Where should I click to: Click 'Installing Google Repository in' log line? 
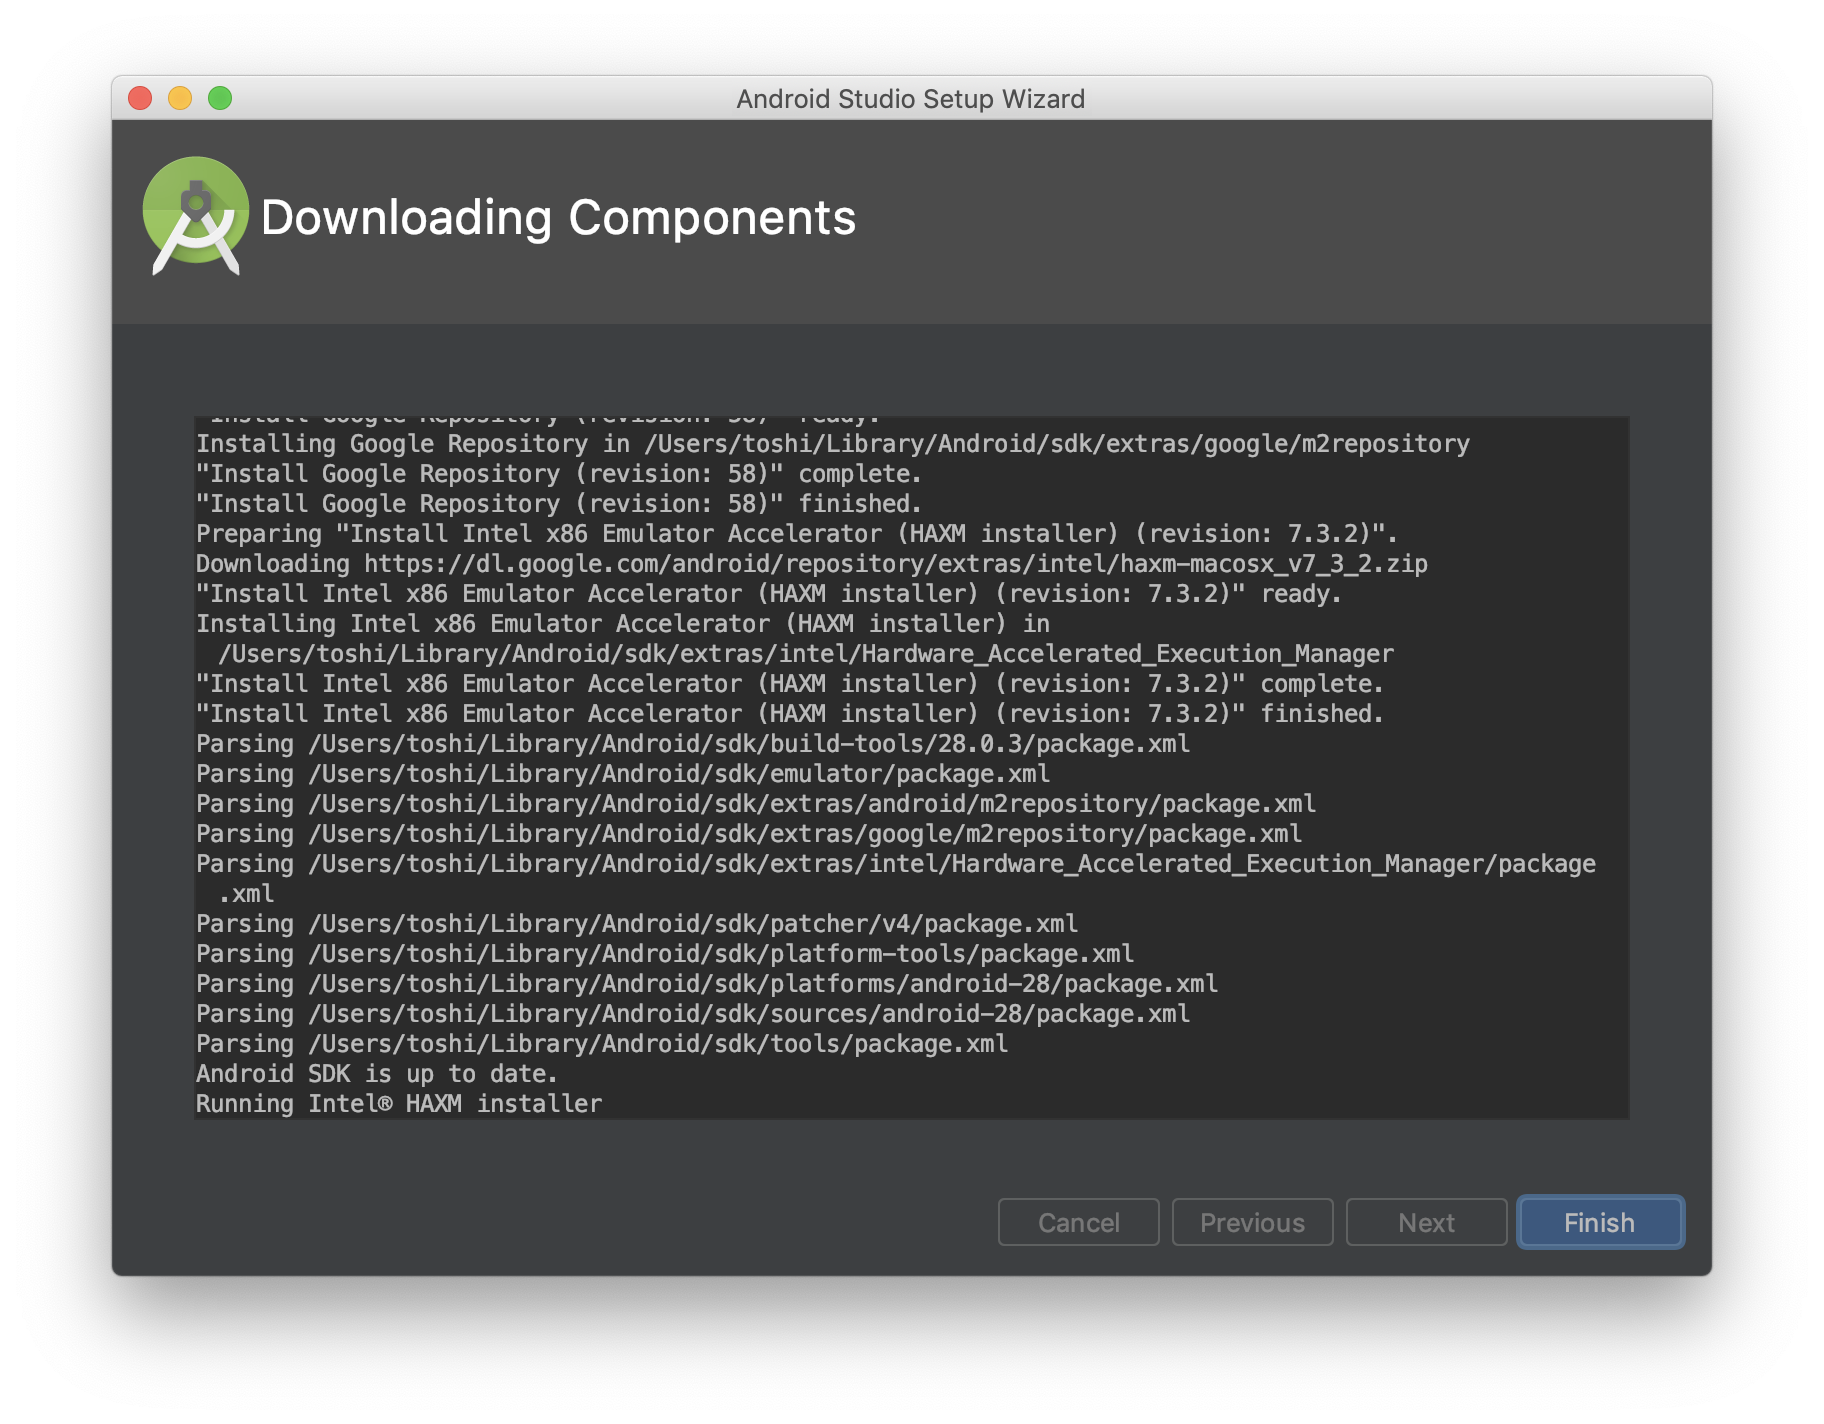pyautogui.click(x=833, y=444)
